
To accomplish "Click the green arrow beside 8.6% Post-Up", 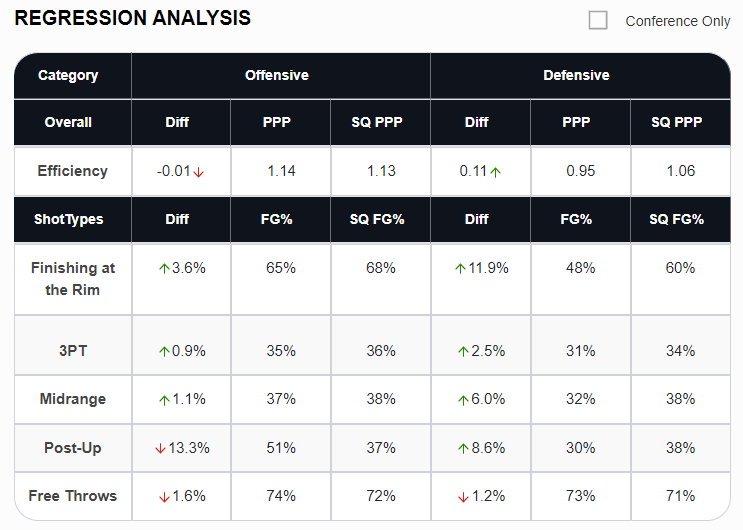I will tap(463, 448).
